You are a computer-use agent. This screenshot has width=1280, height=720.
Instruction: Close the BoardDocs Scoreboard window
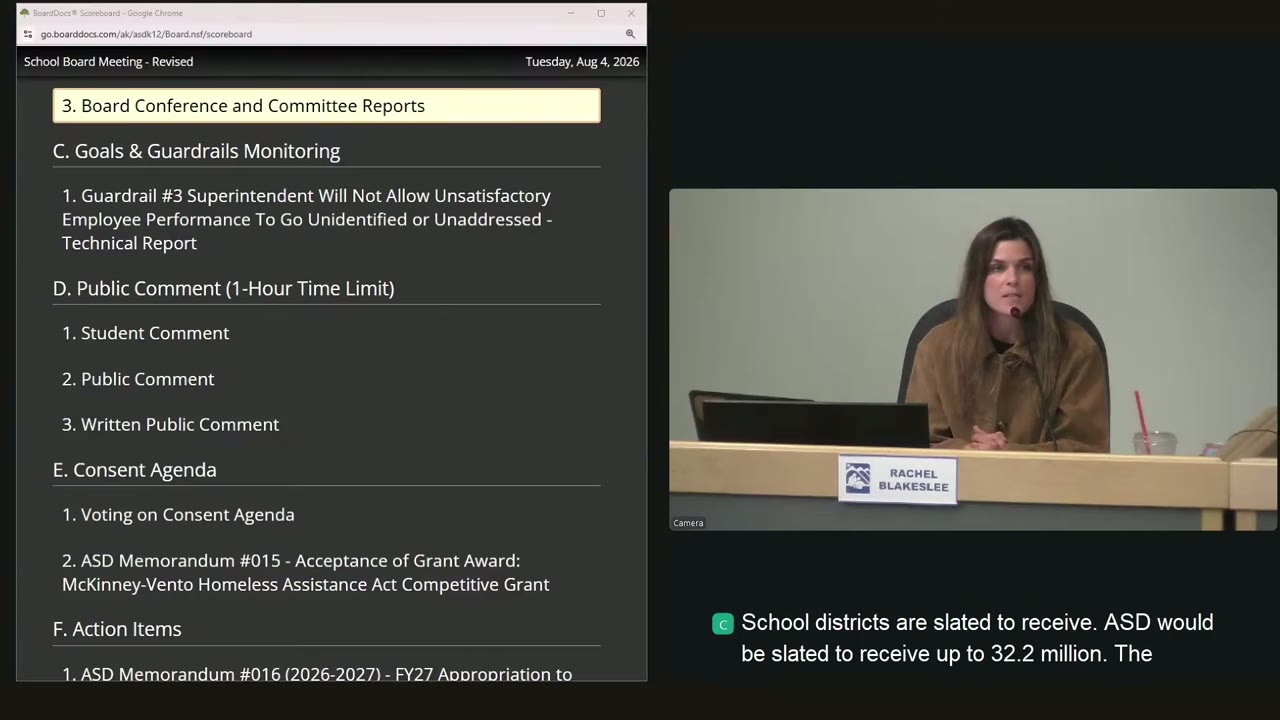tap(631, 13)
